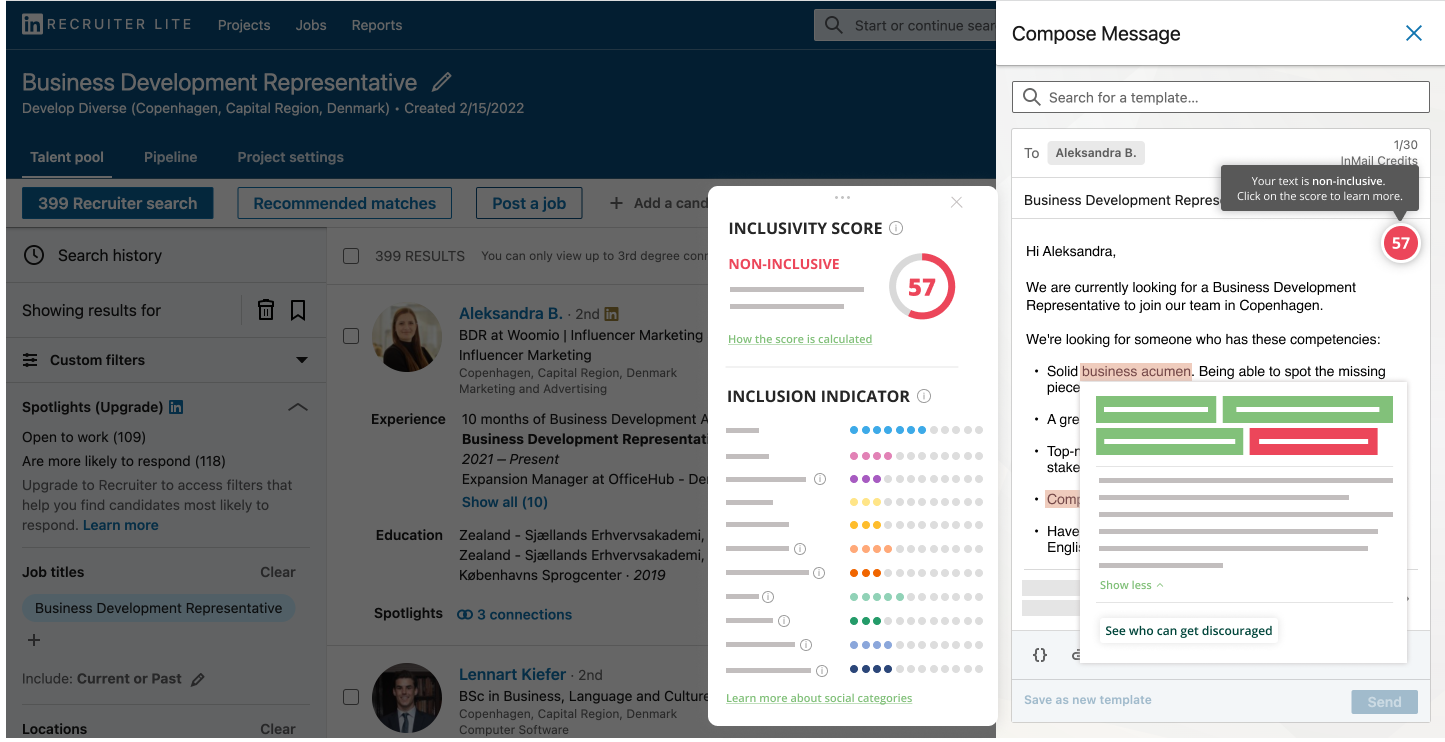
Task: Follow the Learn more link under Spotlights
Action: pos(121,525)
